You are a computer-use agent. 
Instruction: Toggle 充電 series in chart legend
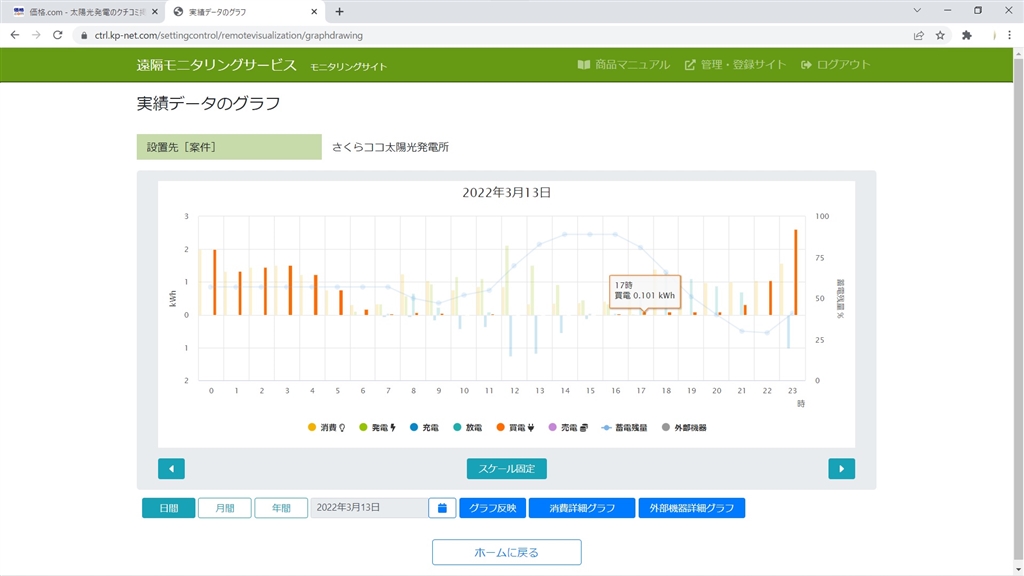coord(424,427)
